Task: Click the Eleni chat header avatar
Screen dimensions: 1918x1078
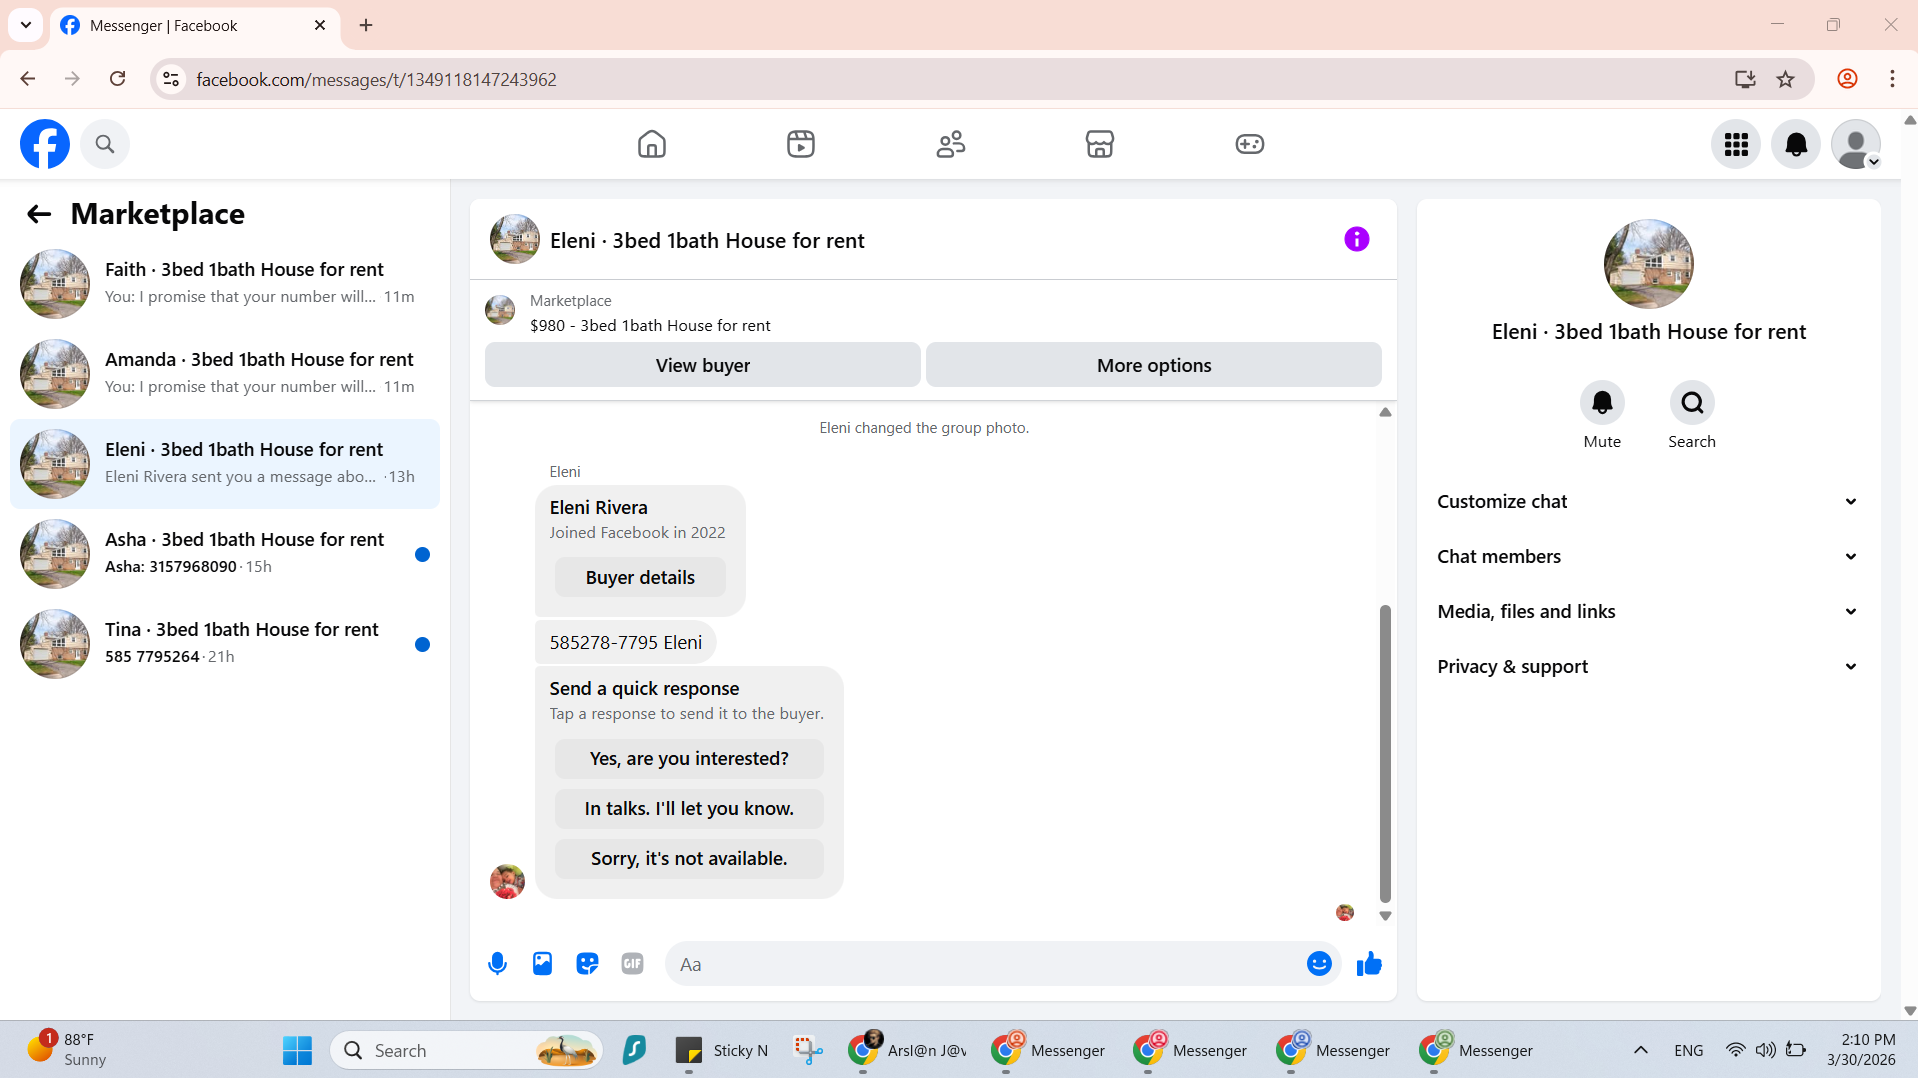Action: (x=515, y=239)
